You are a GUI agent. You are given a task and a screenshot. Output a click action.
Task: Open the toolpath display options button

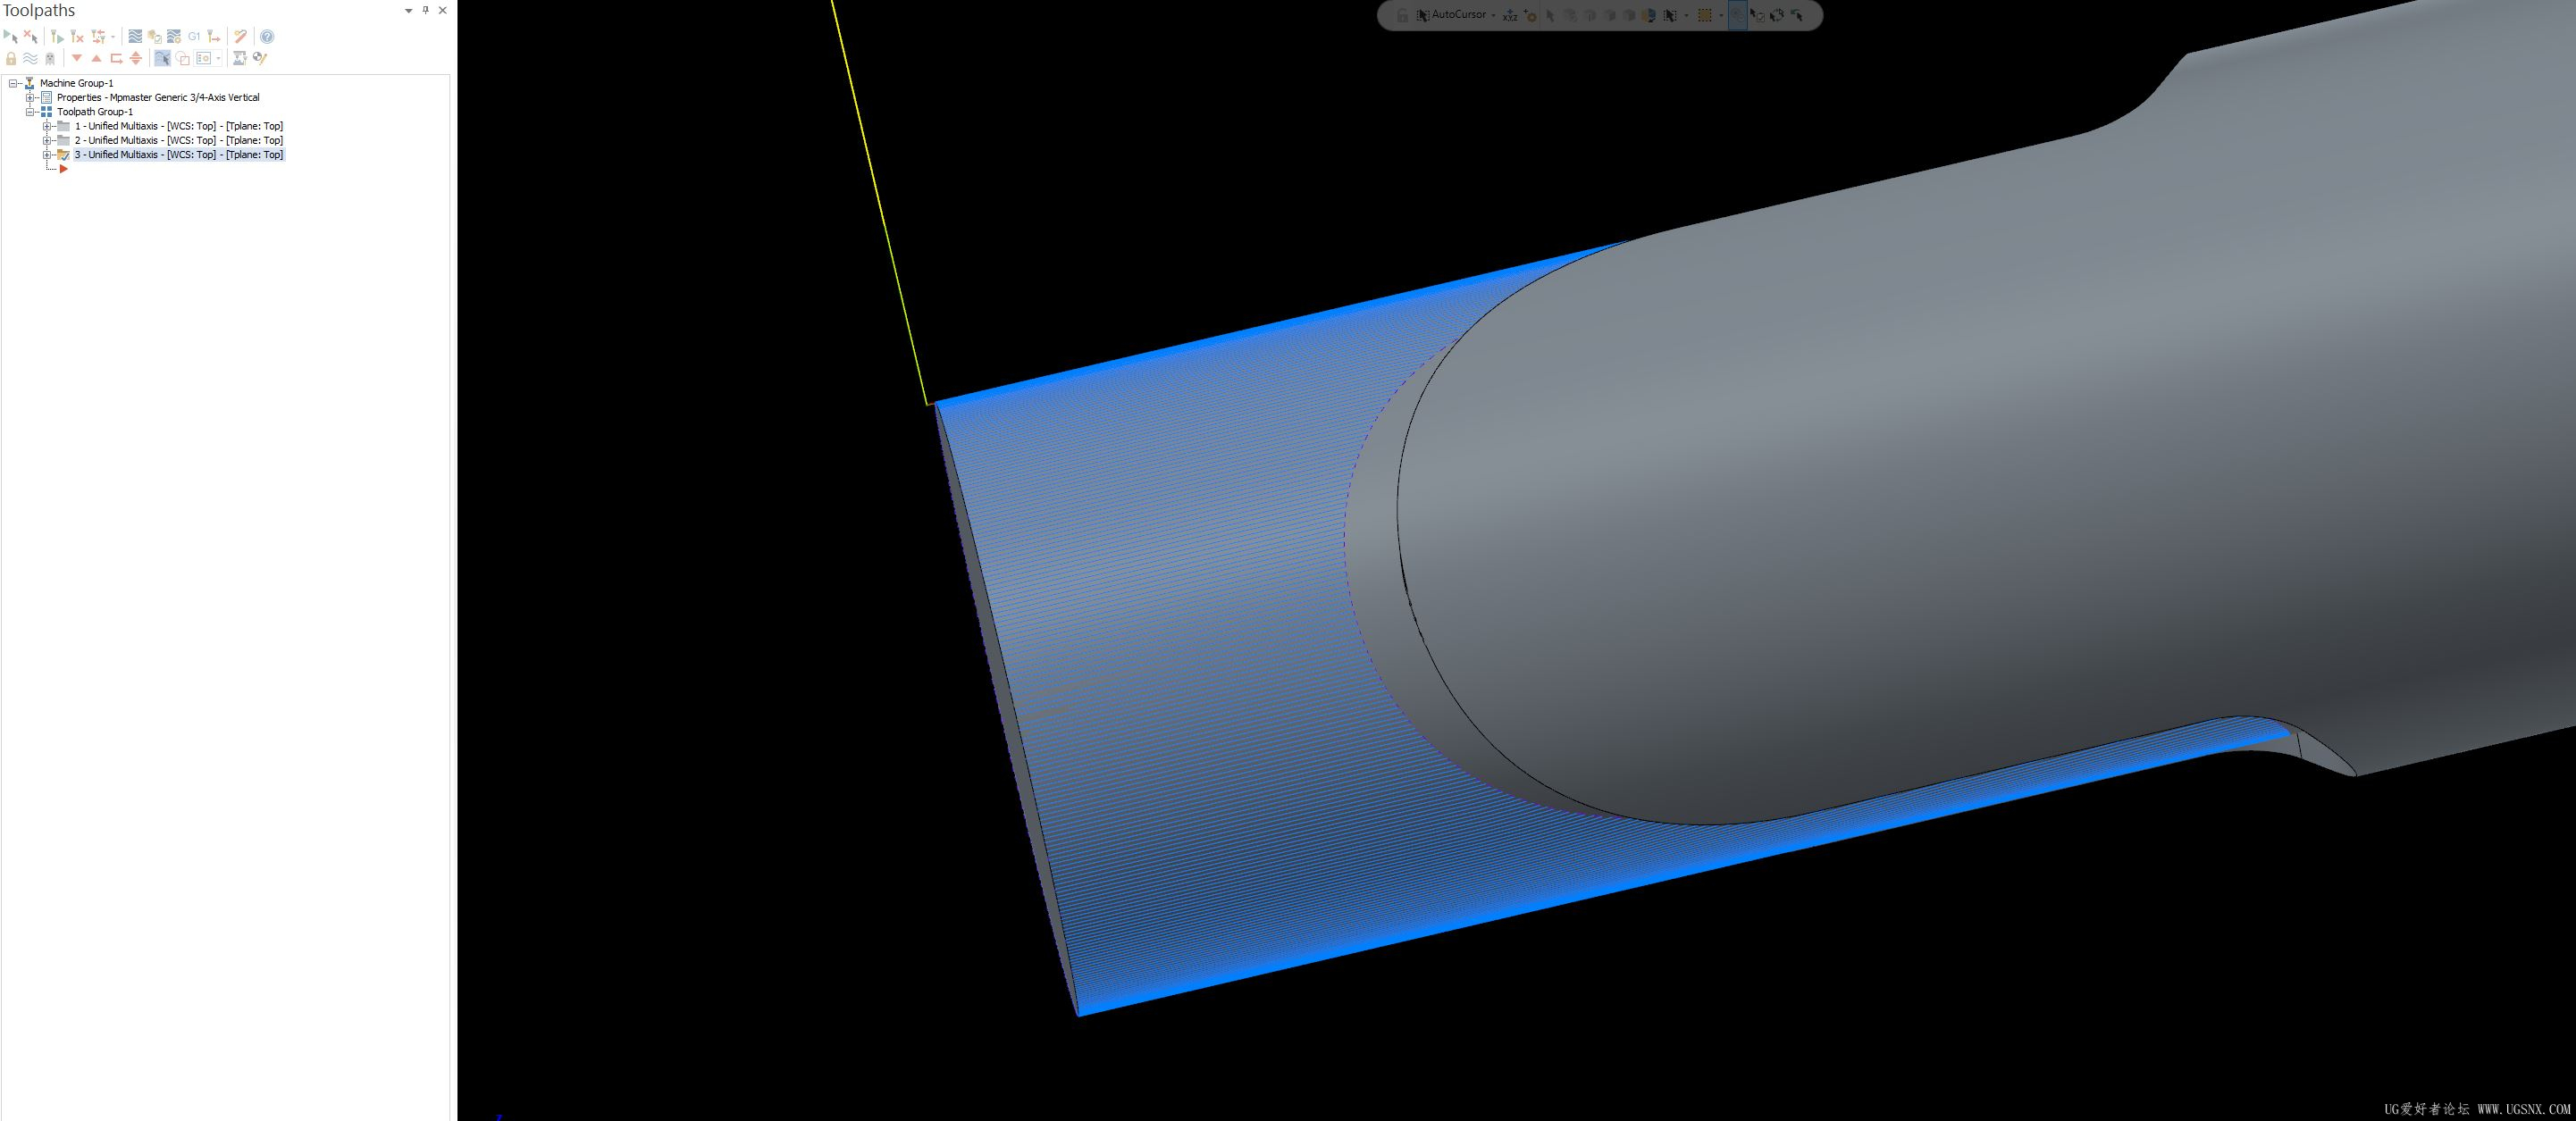pyautogui.click(x=204, y=58)
